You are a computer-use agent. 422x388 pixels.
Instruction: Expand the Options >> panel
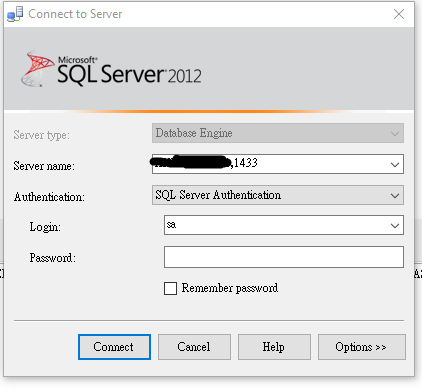[362, 347]
